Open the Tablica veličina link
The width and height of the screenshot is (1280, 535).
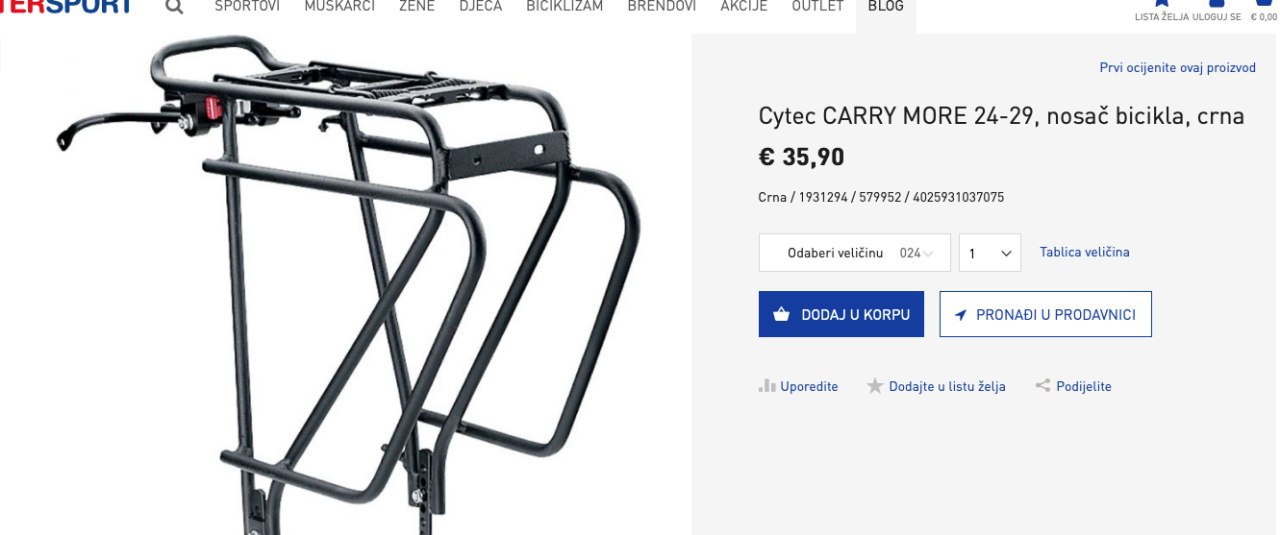(x=1085, y=252)
